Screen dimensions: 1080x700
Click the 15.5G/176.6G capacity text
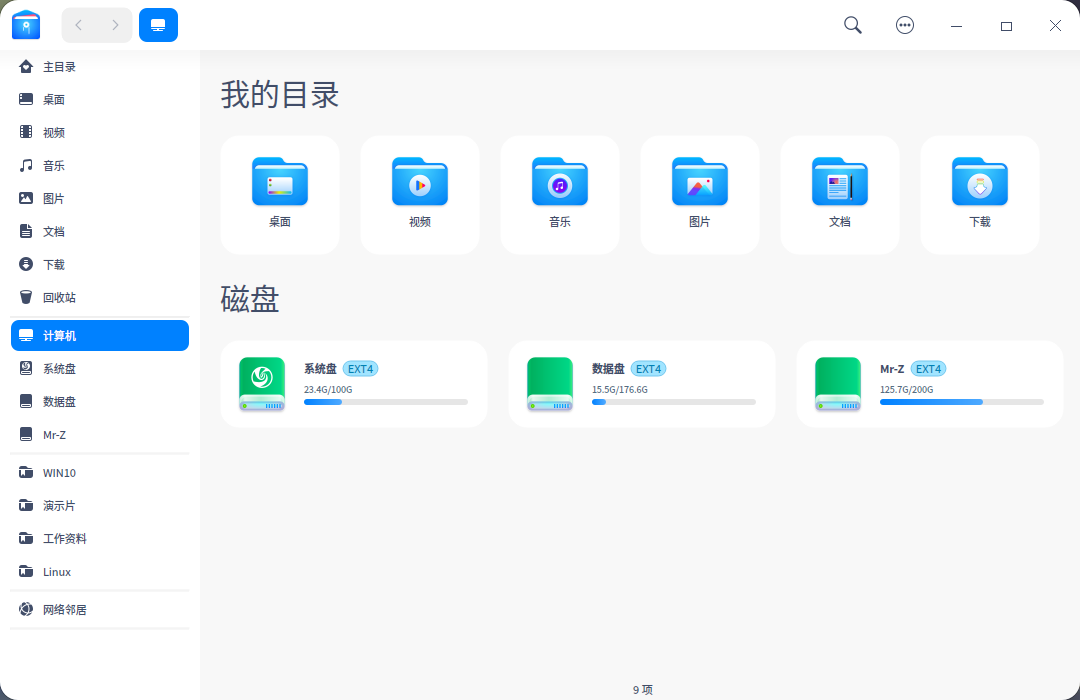[x=620, y=389]
